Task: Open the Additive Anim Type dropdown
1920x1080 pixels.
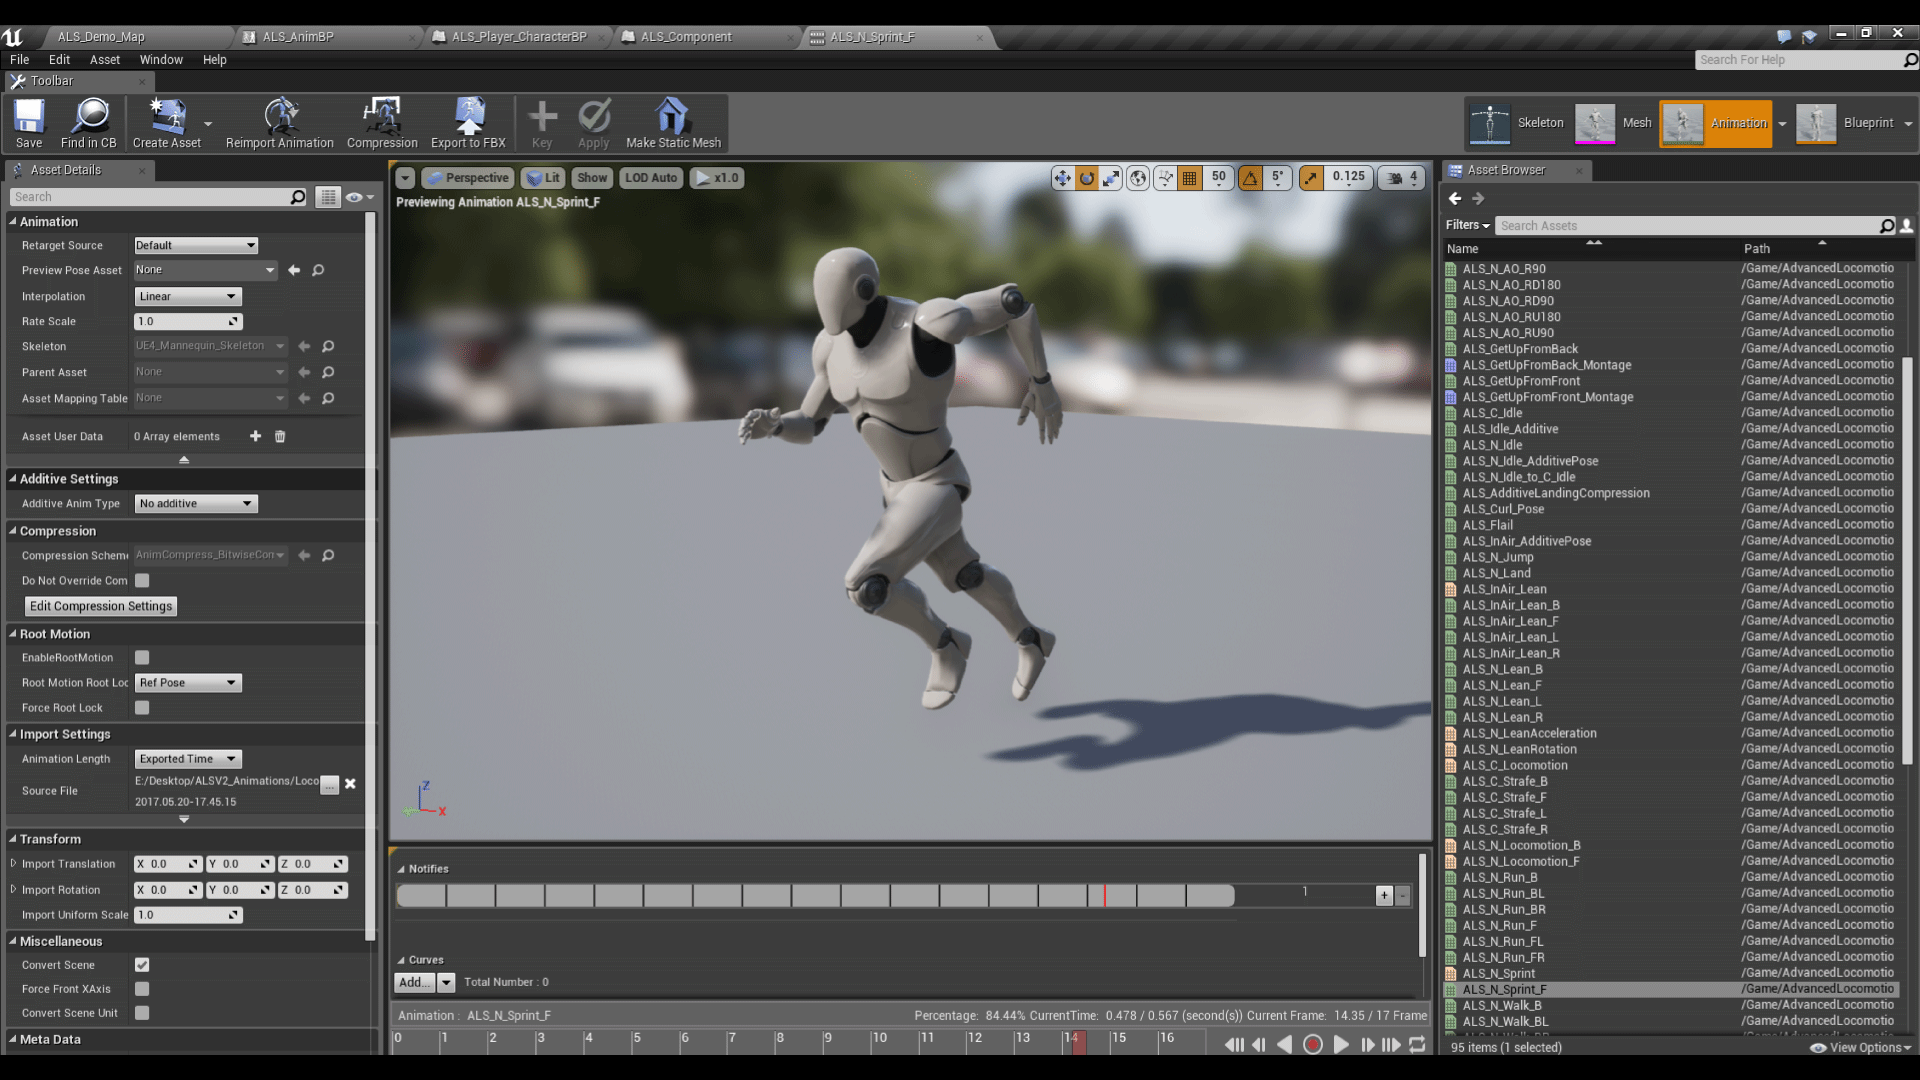Action: click(196, 504)
